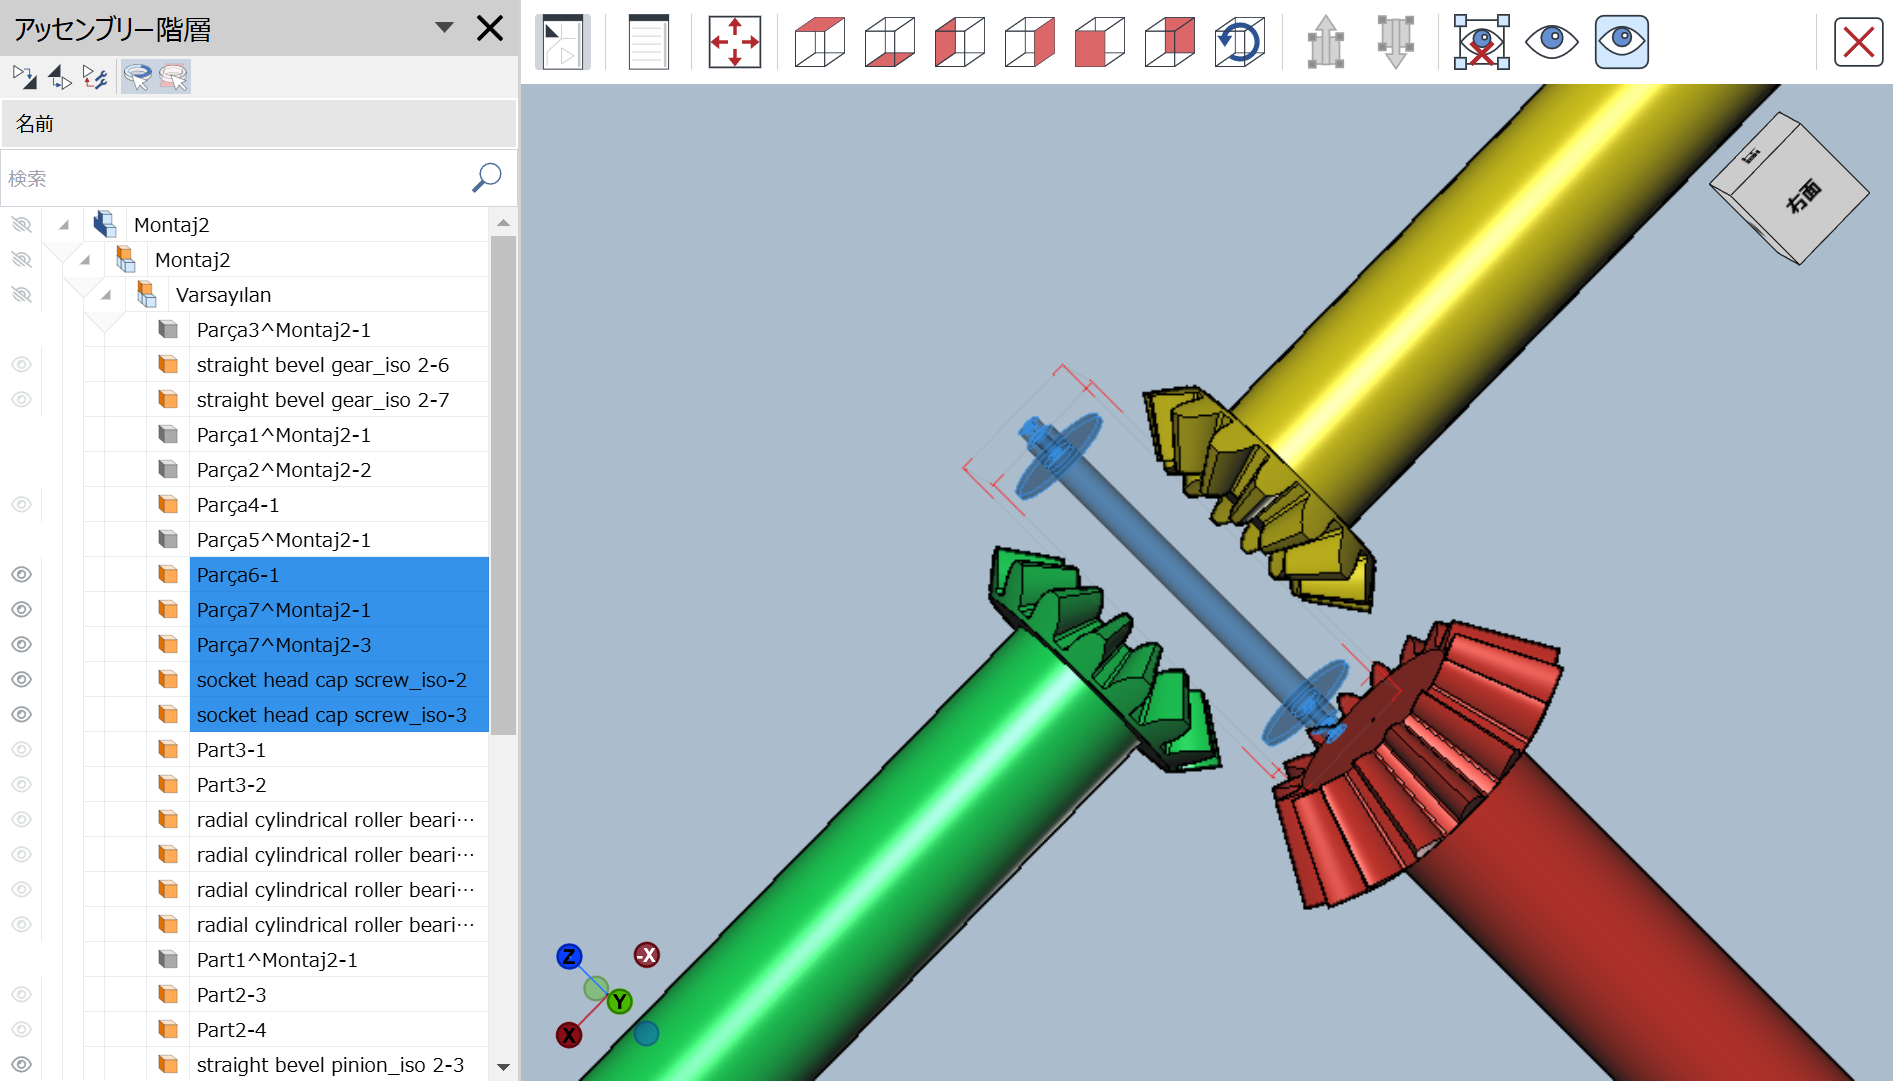Click the grey down-arrow collapse icon

coord(1395,42)
